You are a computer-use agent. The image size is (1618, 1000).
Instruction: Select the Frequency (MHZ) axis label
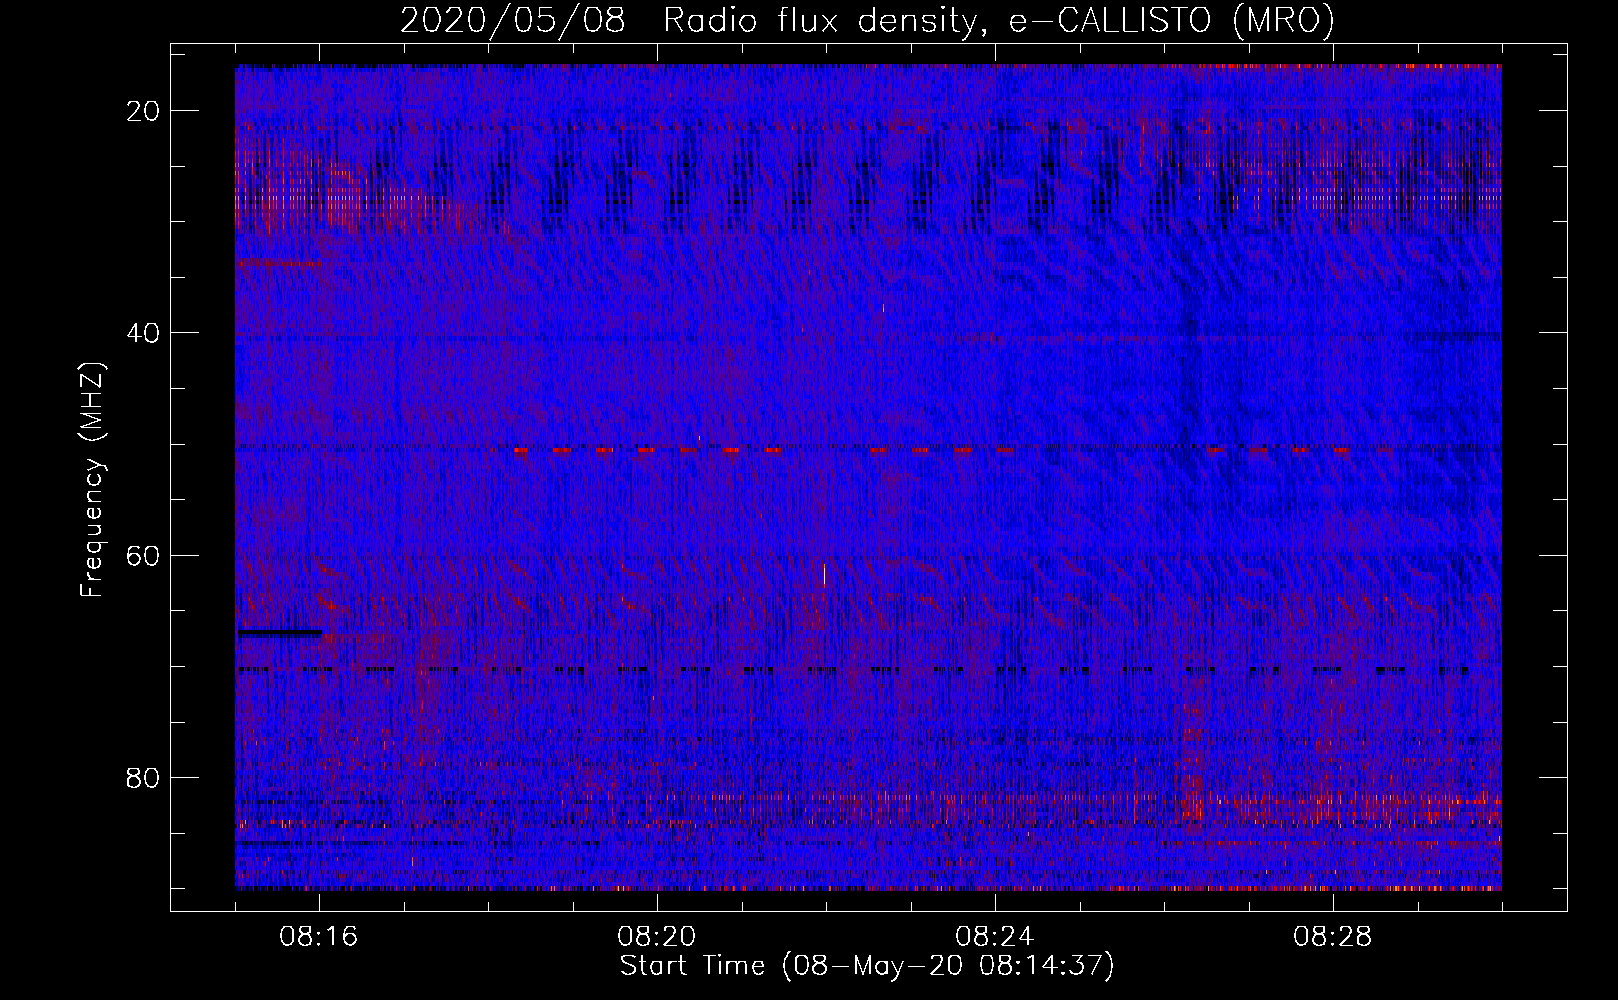[92, 479]
